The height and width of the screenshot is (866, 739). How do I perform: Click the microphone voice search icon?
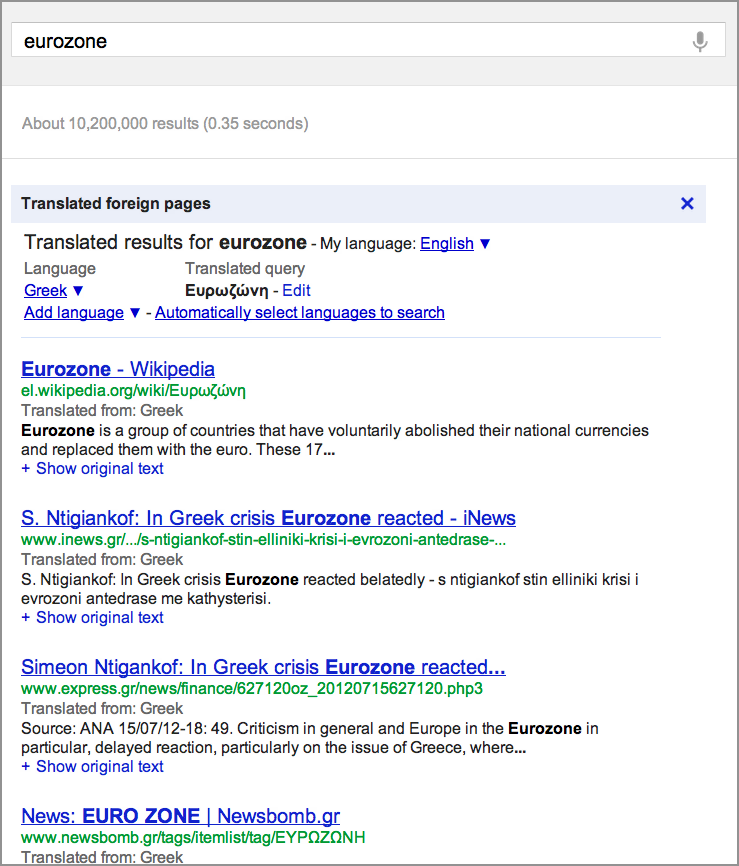700,41
